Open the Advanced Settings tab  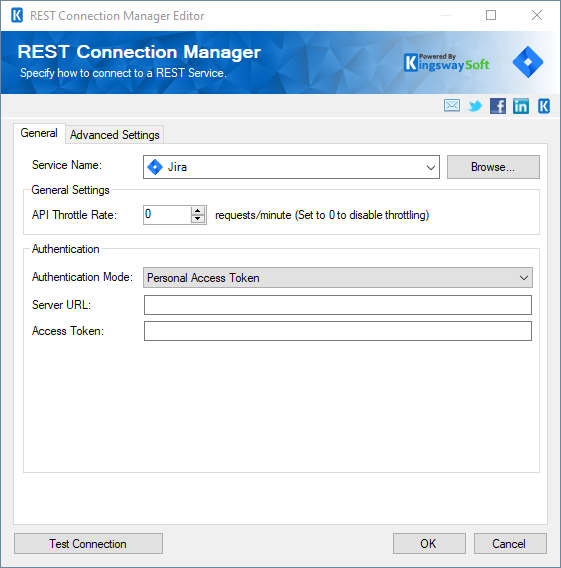(x=114, y=135)
